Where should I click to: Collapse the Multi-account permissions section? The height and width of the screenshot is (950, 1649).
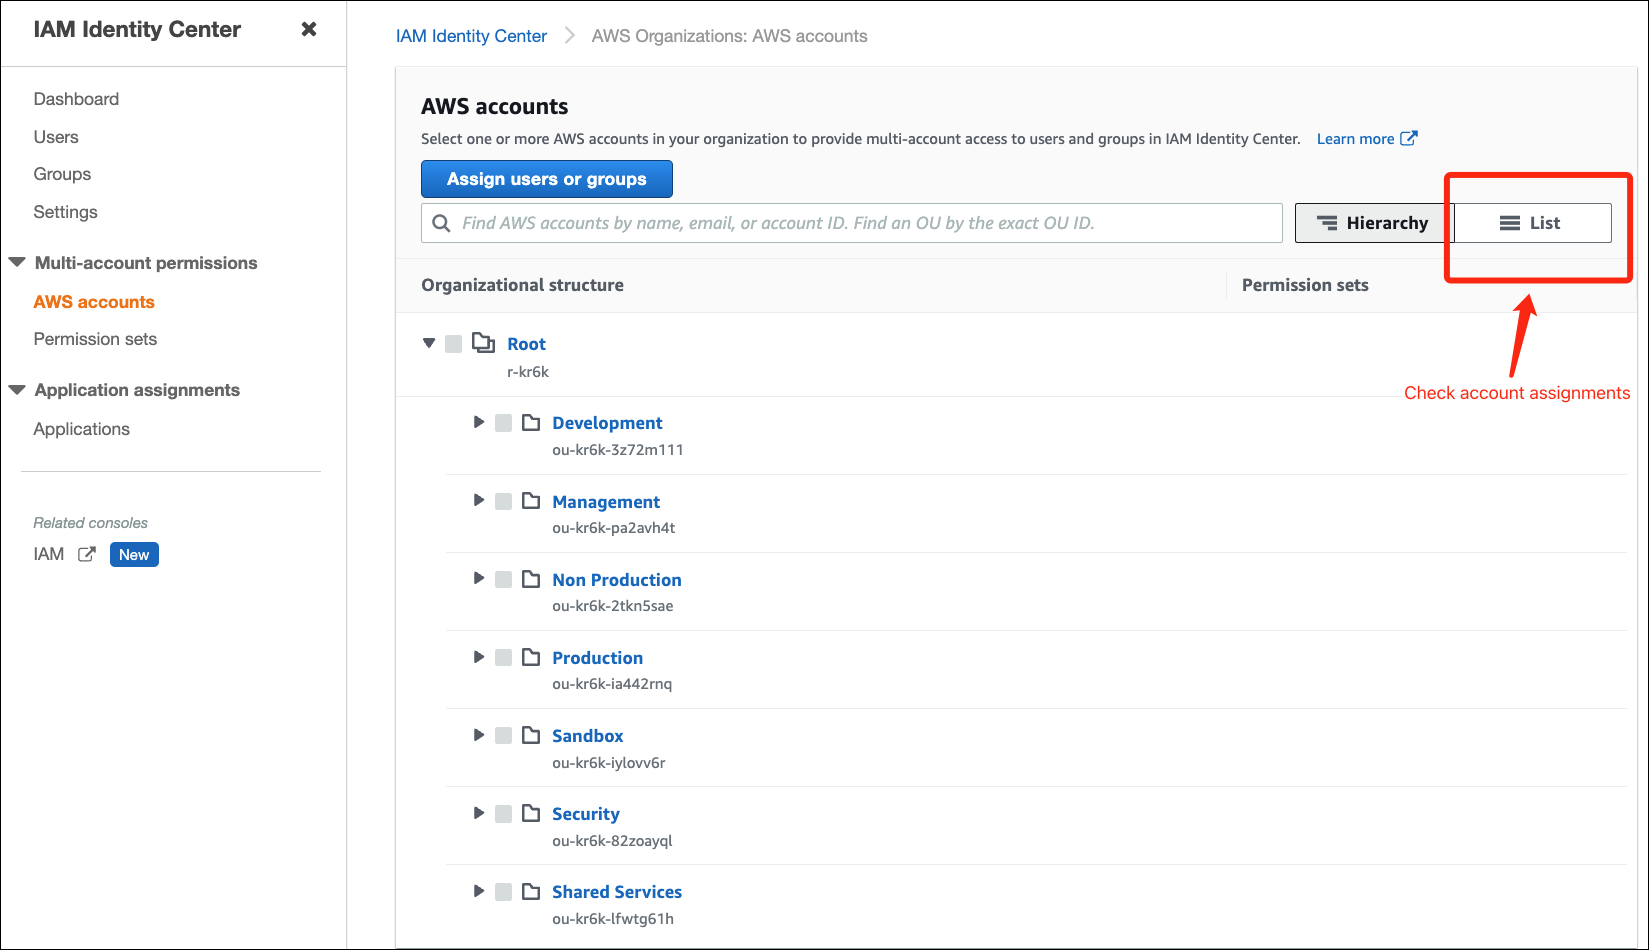coord(16,262)
